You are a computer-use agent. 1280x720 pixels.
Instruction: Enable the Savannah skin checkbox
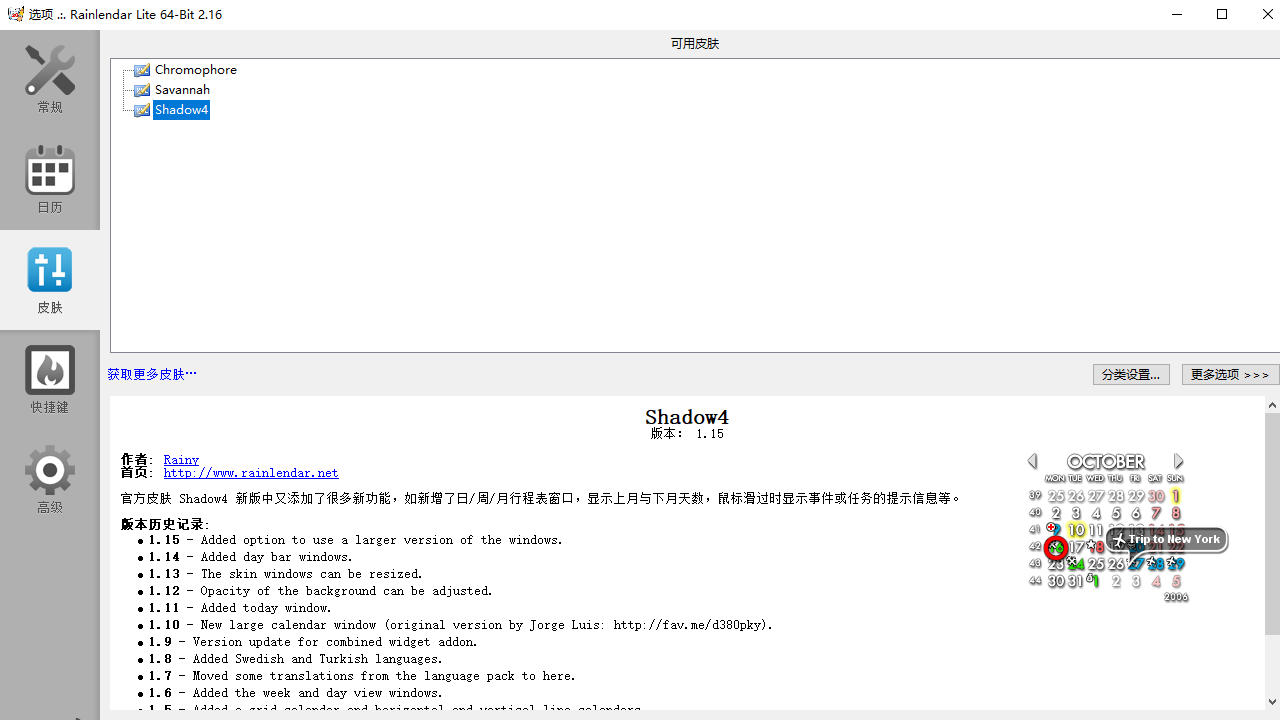[141, 90]
